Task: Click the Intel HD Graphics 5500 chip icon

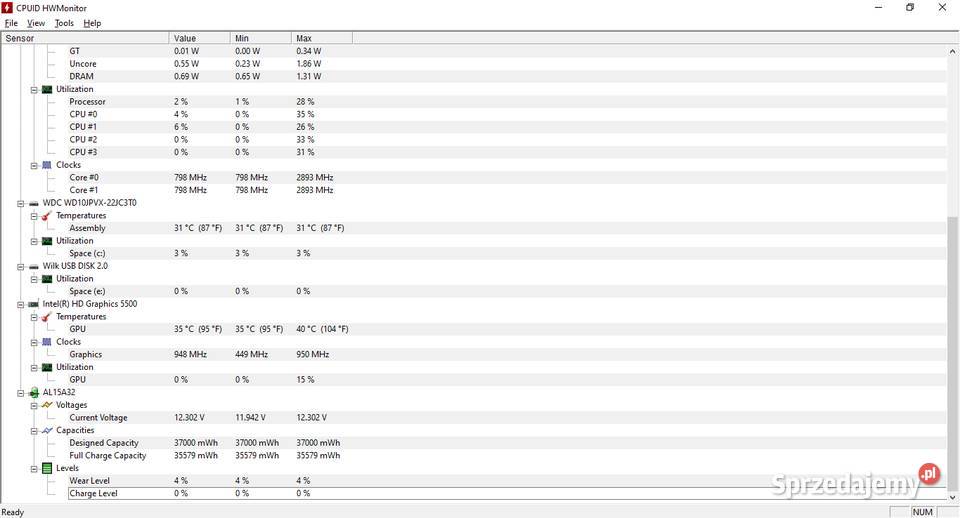Action: point(34,304)
